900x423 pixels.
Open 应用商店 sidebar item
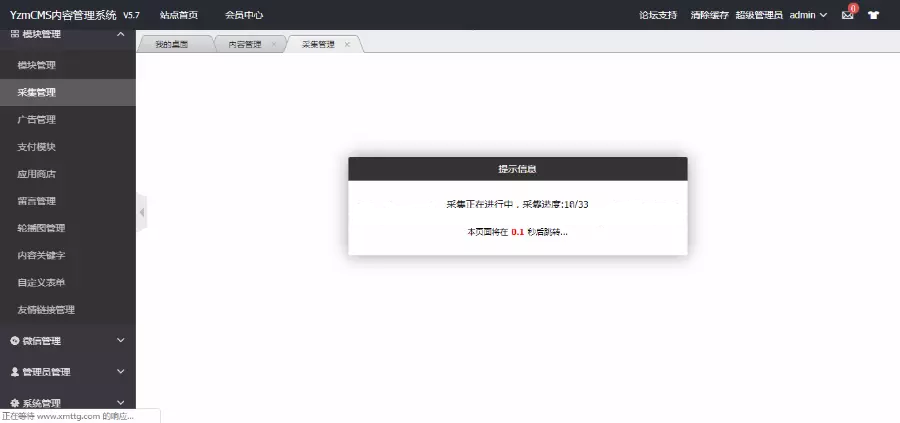(68, 174)
